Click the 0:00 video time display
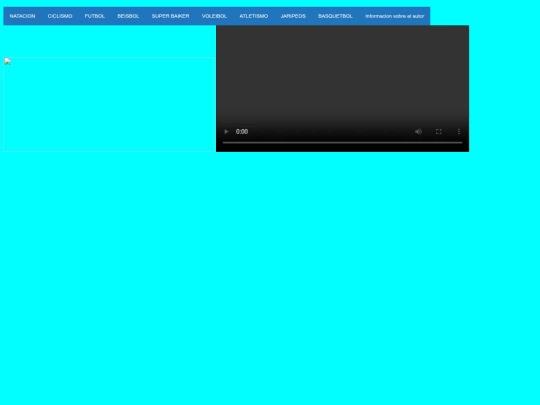540x405 pixels. (242, 132)
